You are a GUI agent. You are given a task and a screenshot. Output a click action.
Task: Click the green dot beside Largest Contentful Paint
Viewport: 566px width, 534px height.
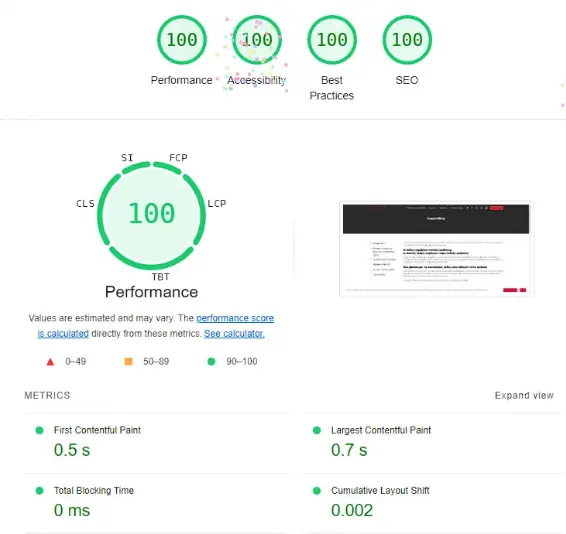coord(317,430)
